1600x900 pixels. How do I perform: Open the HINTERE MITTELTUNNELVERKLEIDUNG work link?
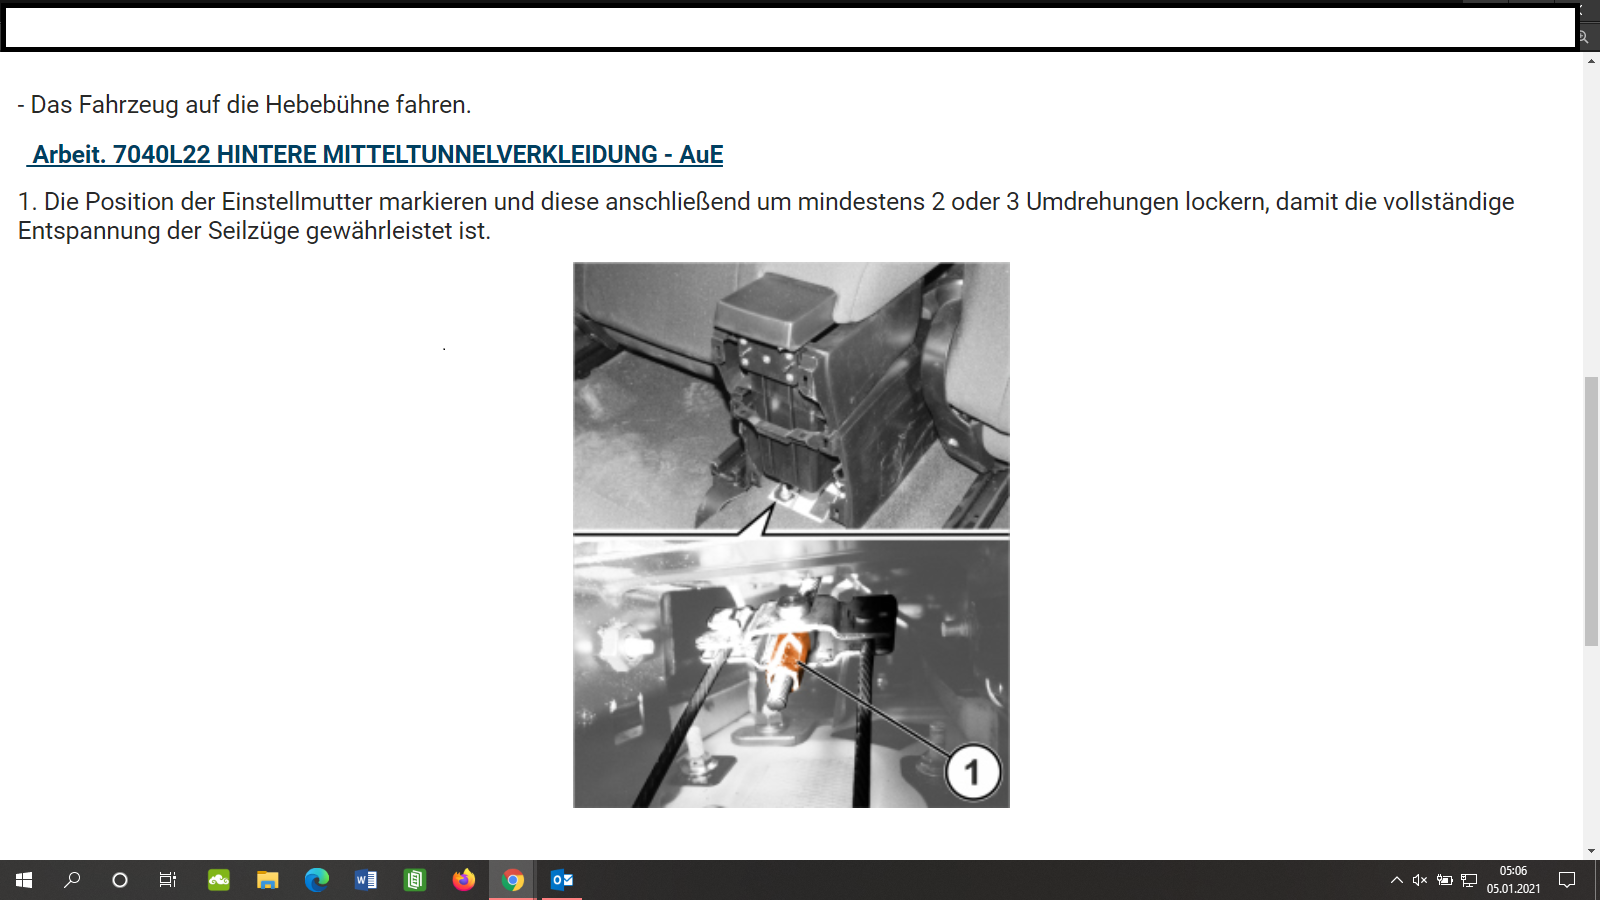click(x=377, y=155)
